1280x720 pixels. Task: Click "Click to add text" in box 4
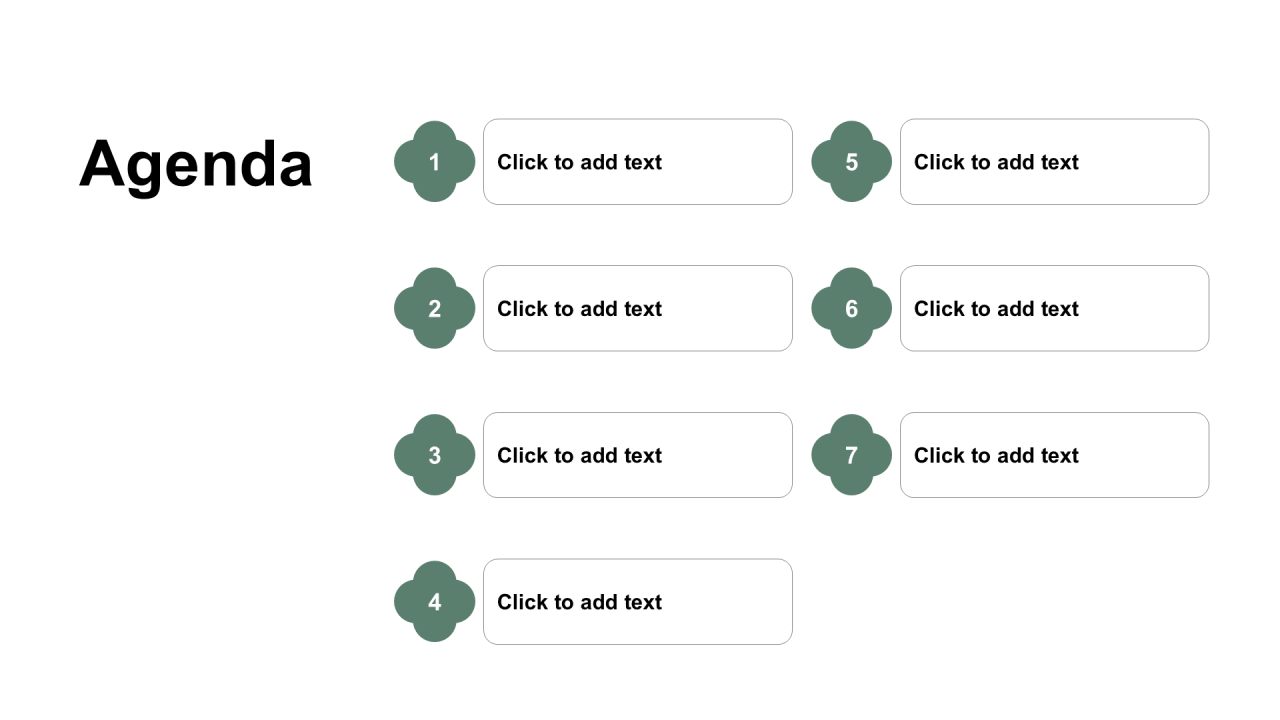click(579, 602)
